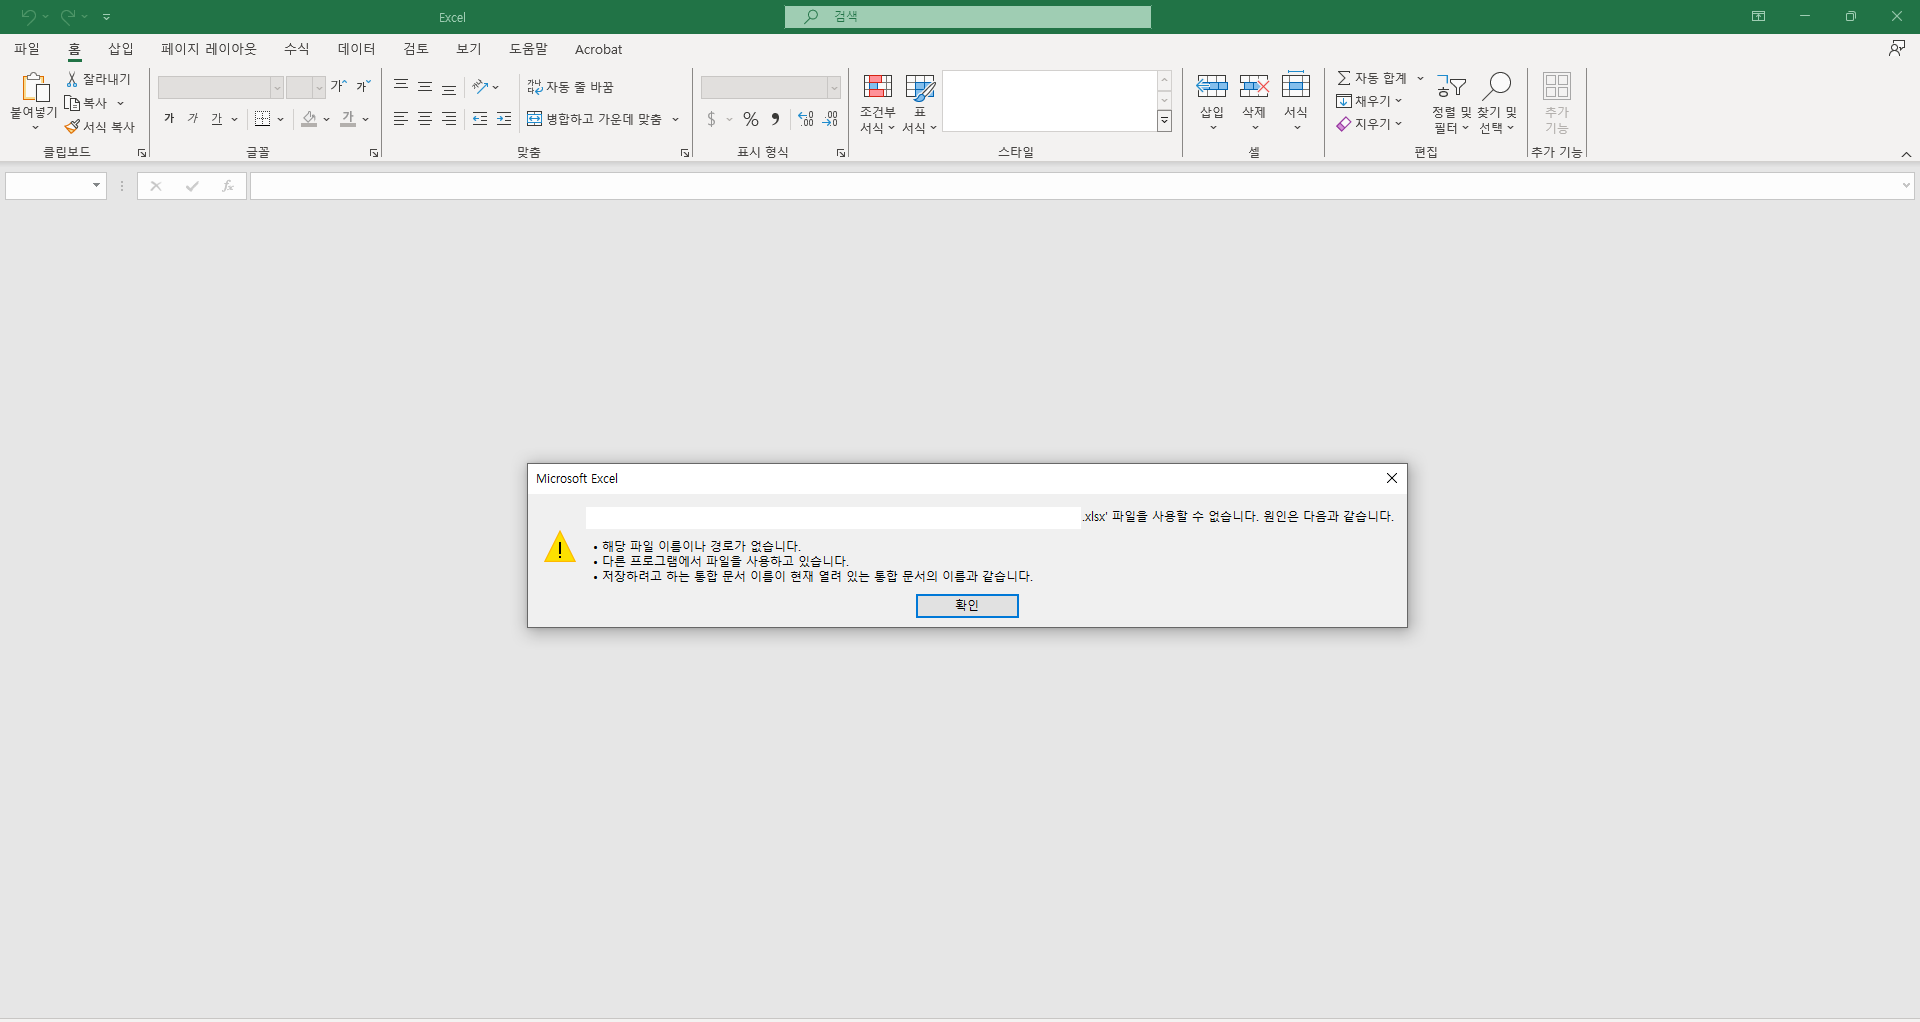Increase indent icon
The width and height of the screenshot is (1920, 1022).
coord(504,119)
